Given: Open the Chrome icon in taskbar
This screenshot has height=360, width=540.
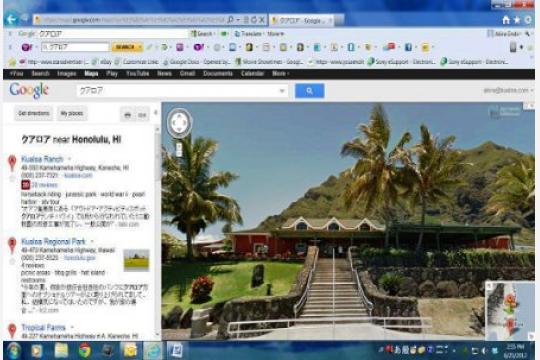Looking at the screenshot, I should (84, 350).
